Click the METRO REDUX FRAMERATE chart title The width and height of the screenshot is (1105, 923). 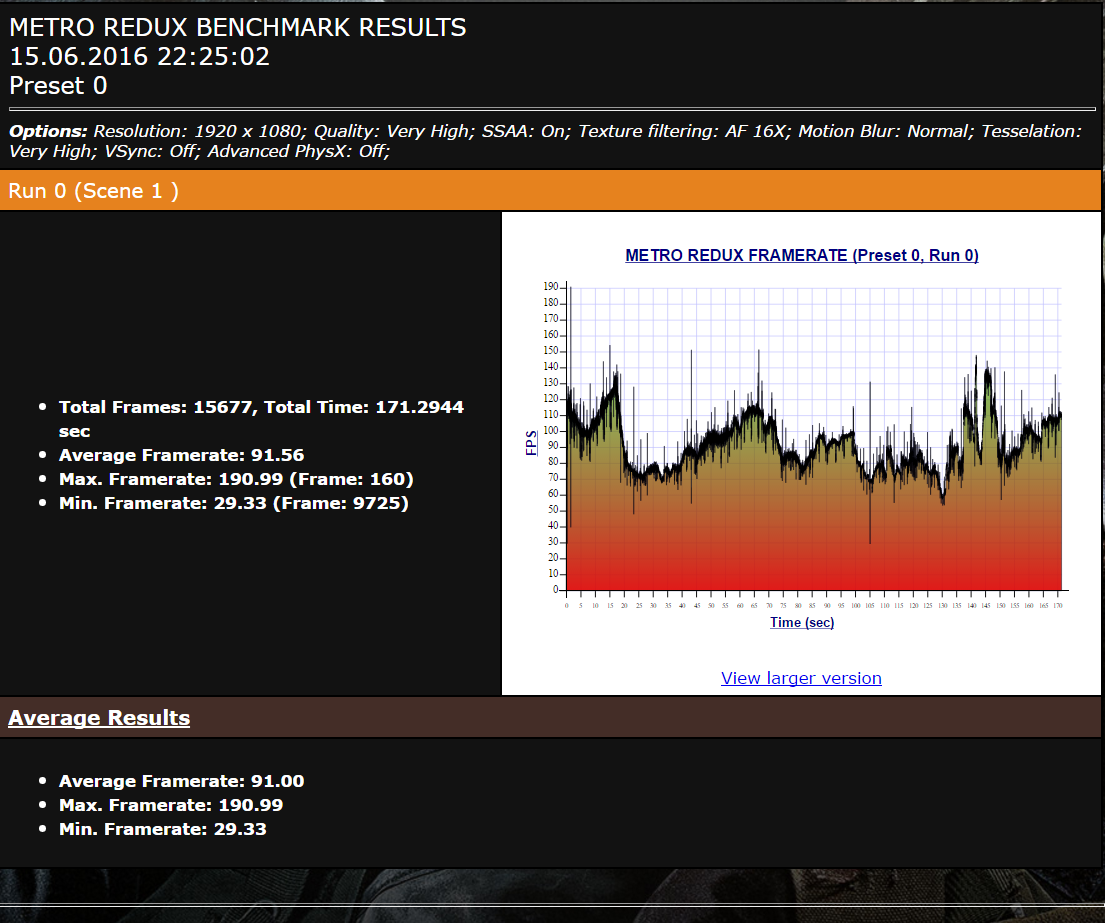pos(801,255)
